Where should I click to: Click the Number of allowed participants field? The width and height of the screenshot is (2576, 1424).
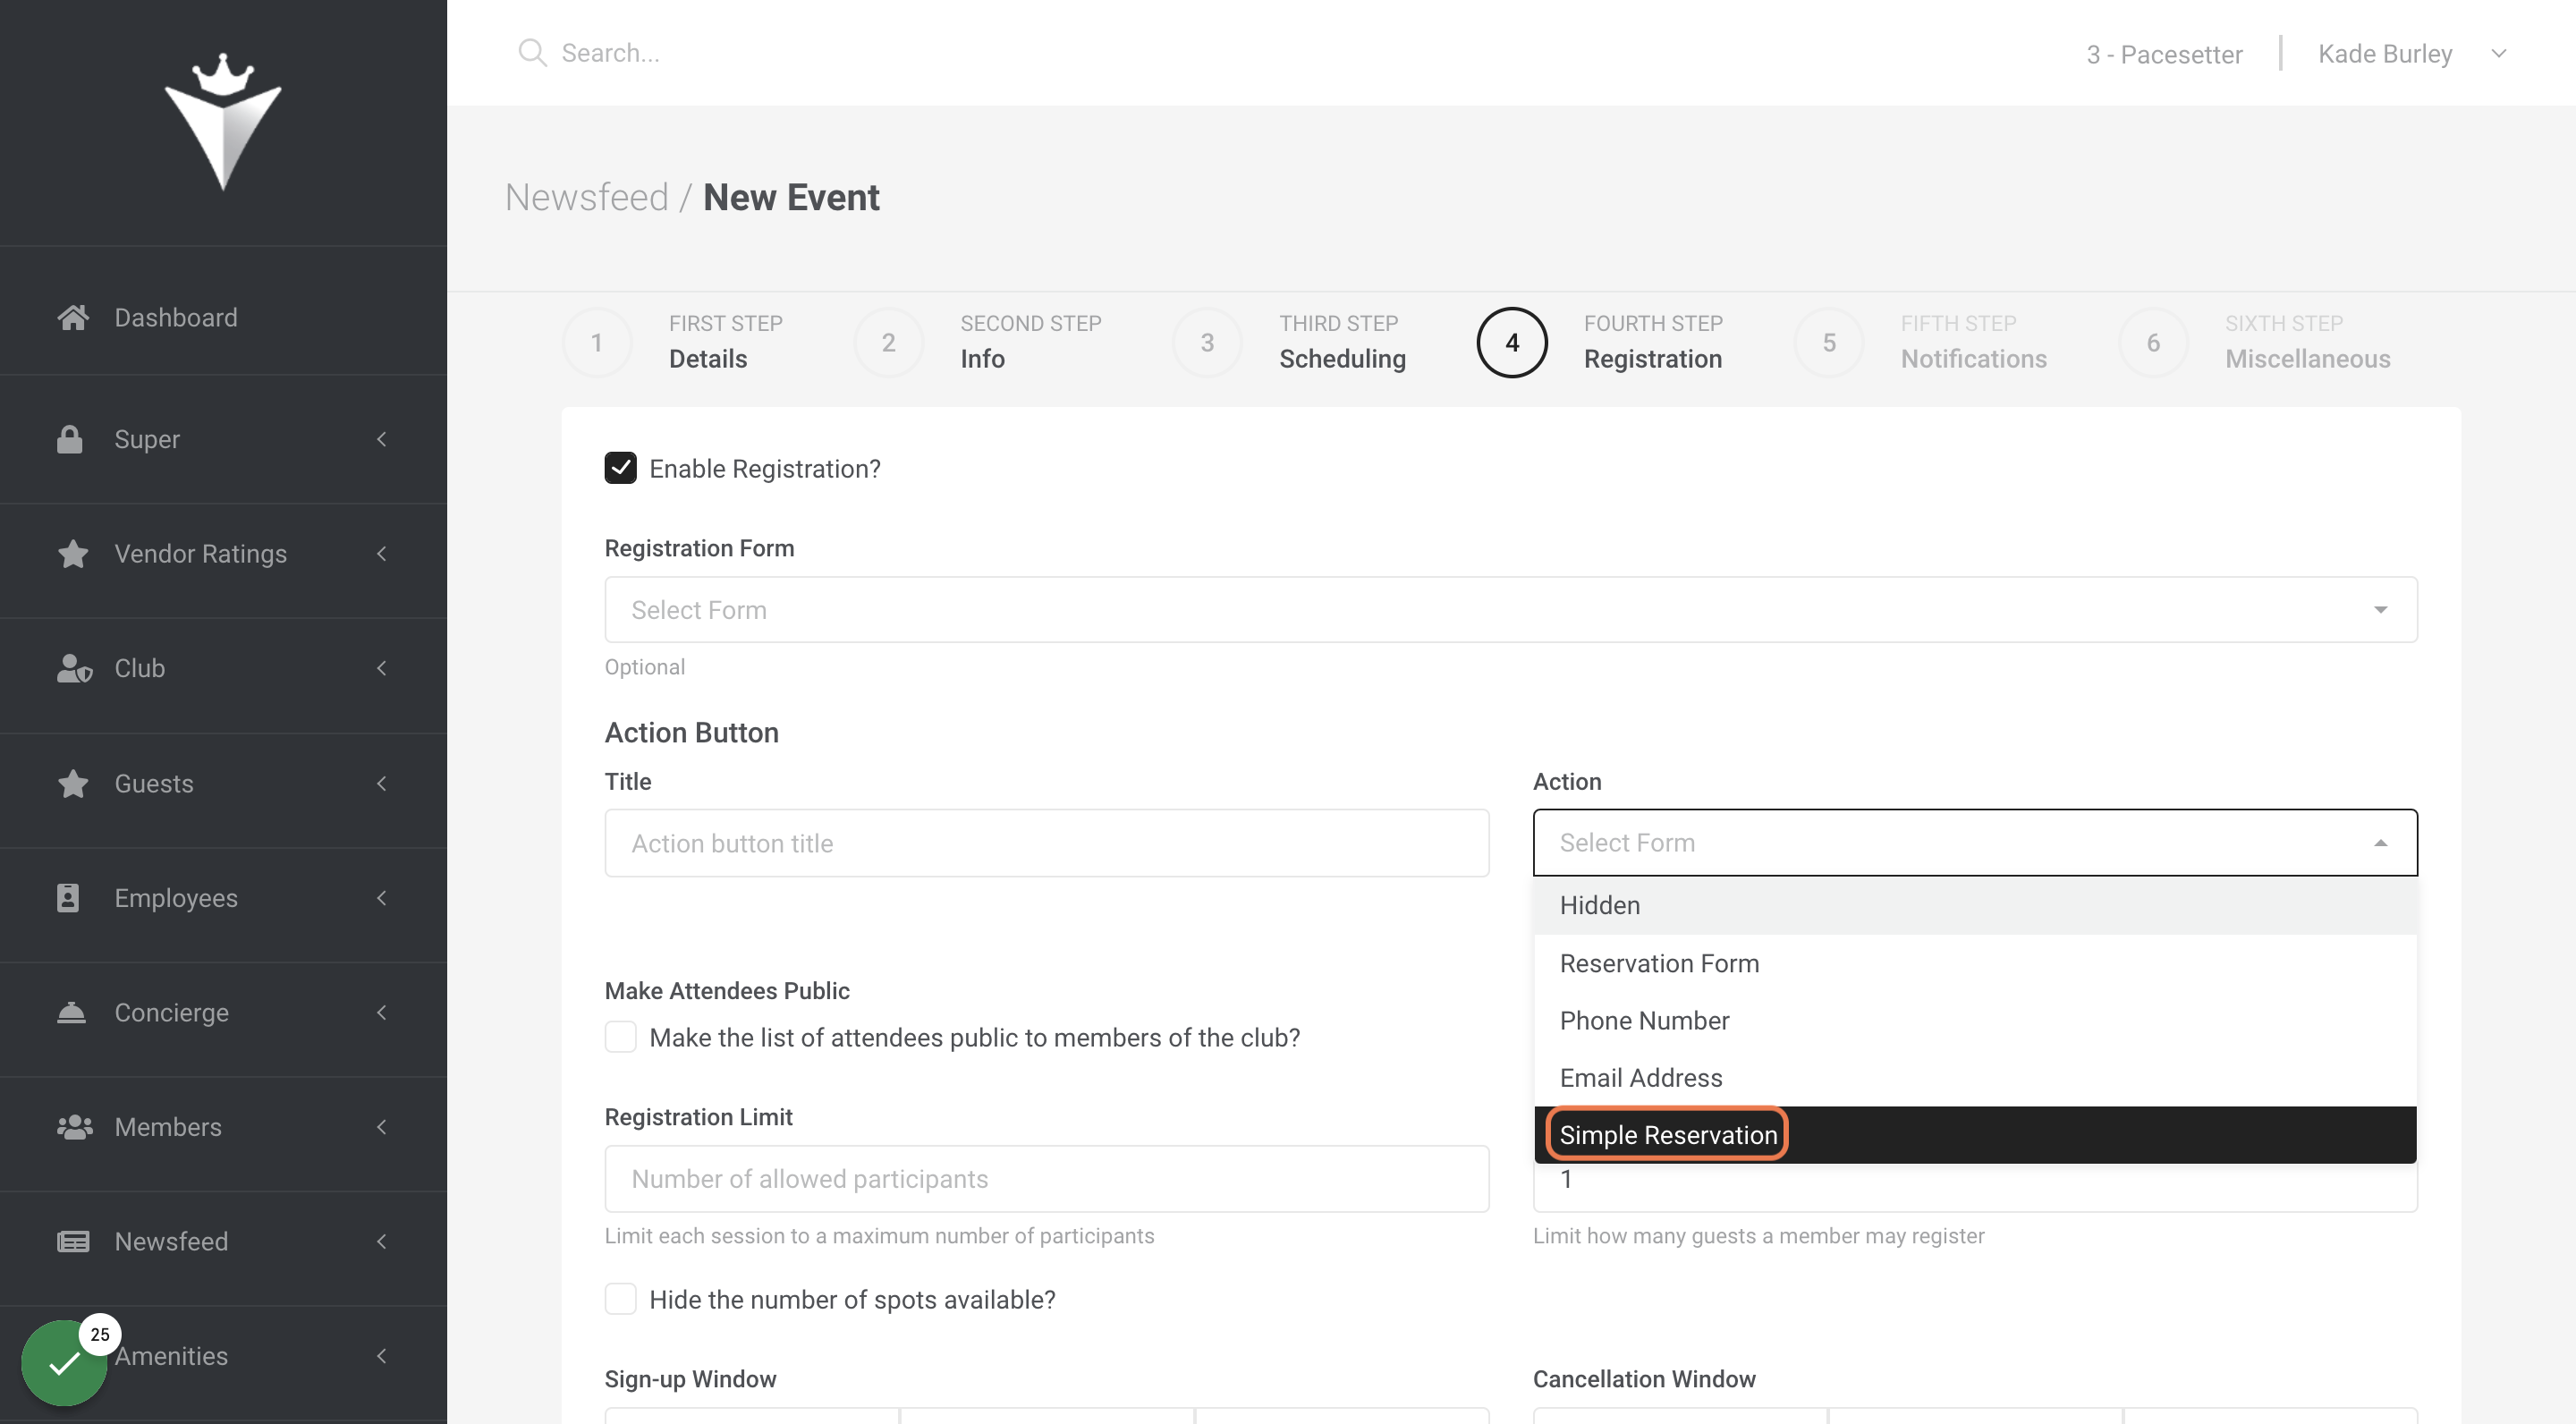1046,1179
